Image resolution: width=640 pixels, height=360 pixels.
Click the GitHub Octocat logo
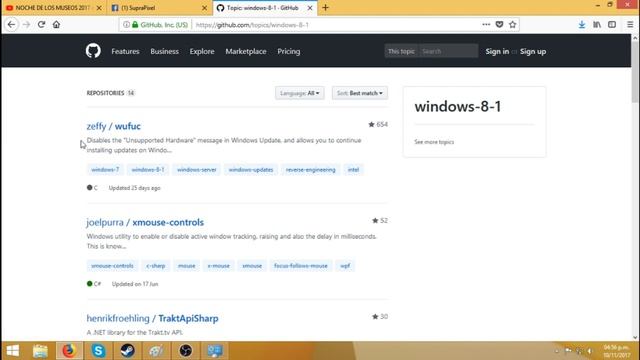(93, 51)
